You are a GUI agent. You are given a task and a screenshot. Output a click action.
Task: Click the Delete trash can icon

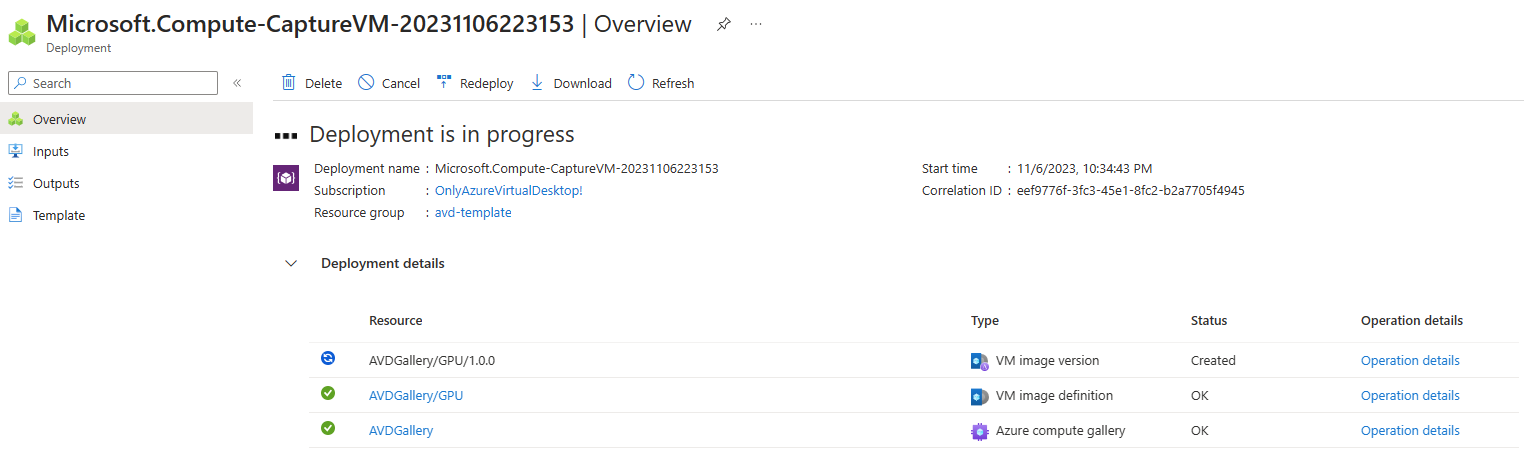click(x=288, y=83)
